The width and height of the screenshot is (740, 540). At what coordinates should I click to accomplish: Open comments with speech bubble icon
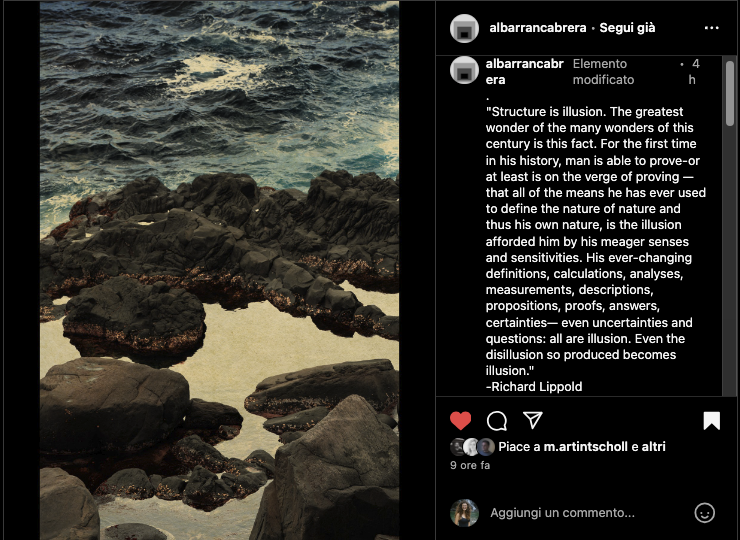point(496,421)
